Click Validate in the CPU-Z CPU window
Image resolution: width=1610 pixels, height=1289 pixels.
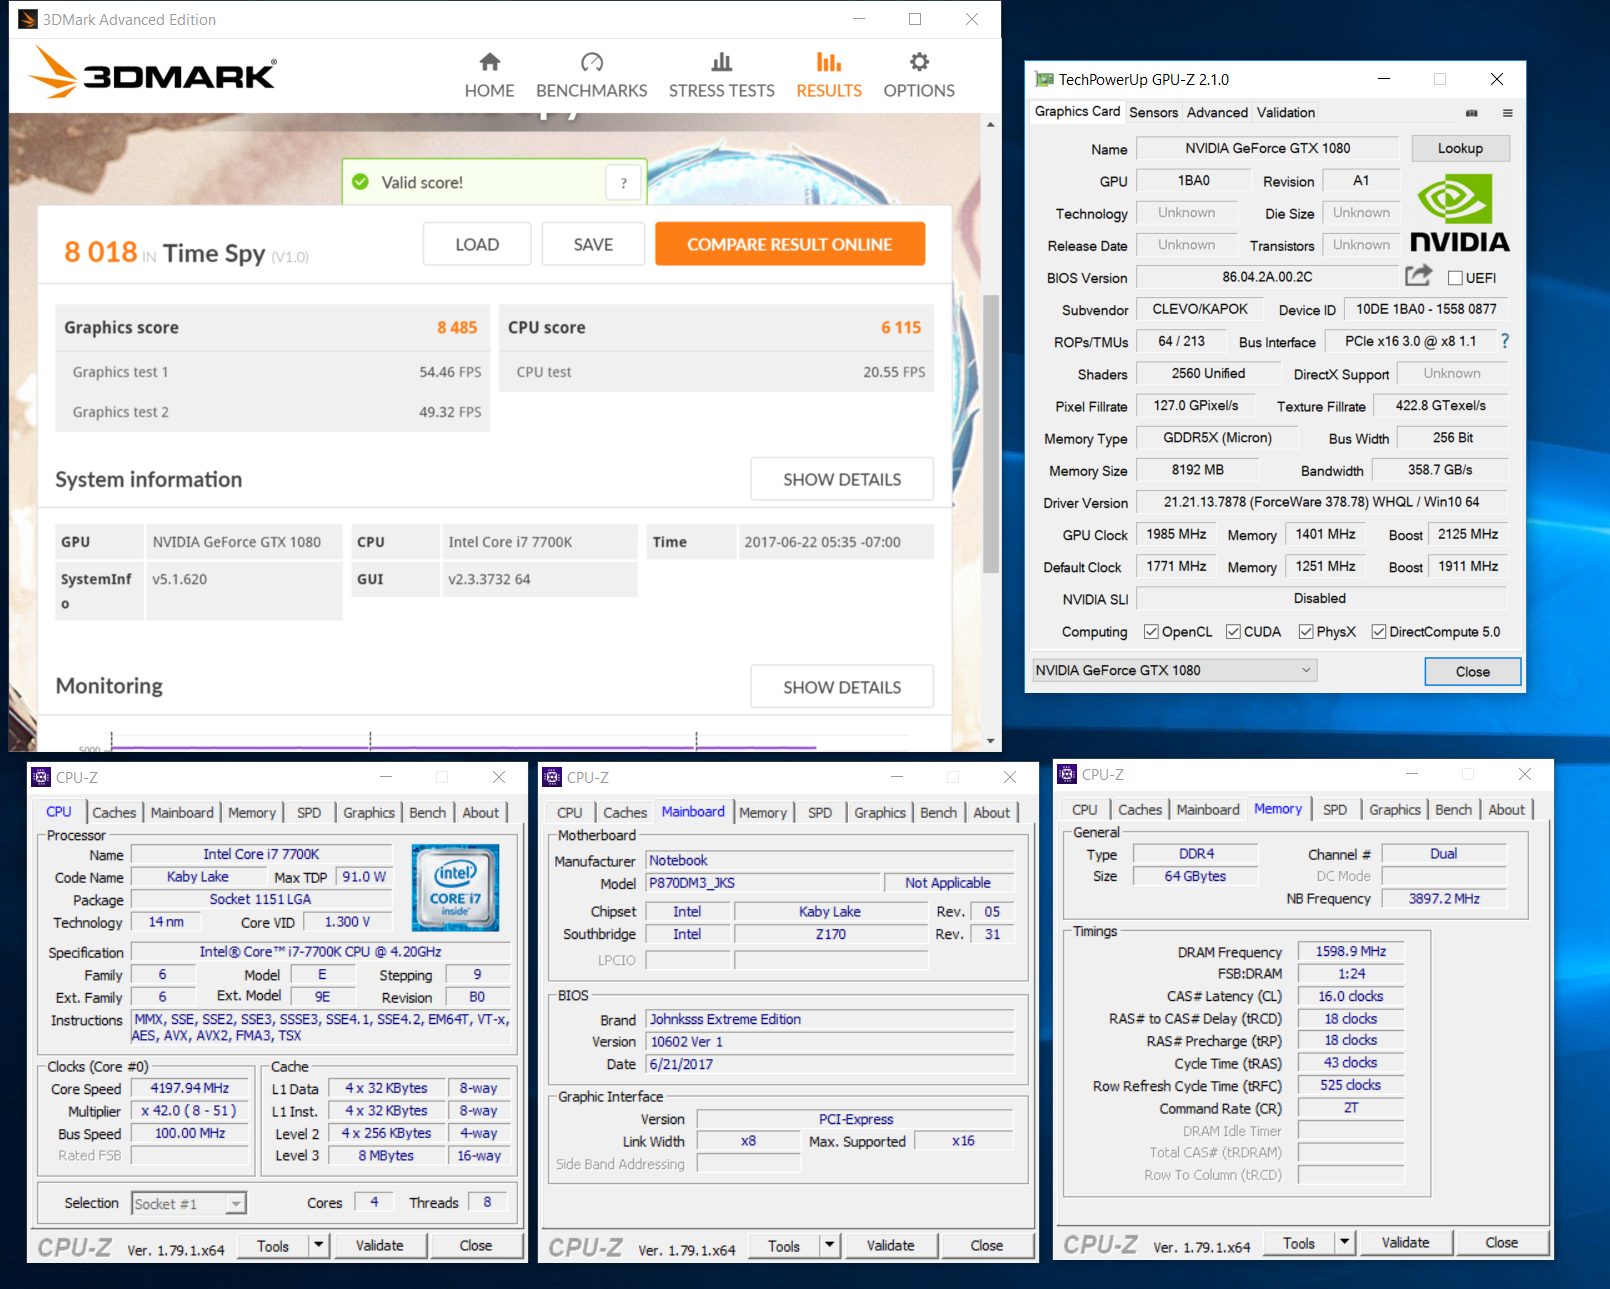pos(380,1245)
